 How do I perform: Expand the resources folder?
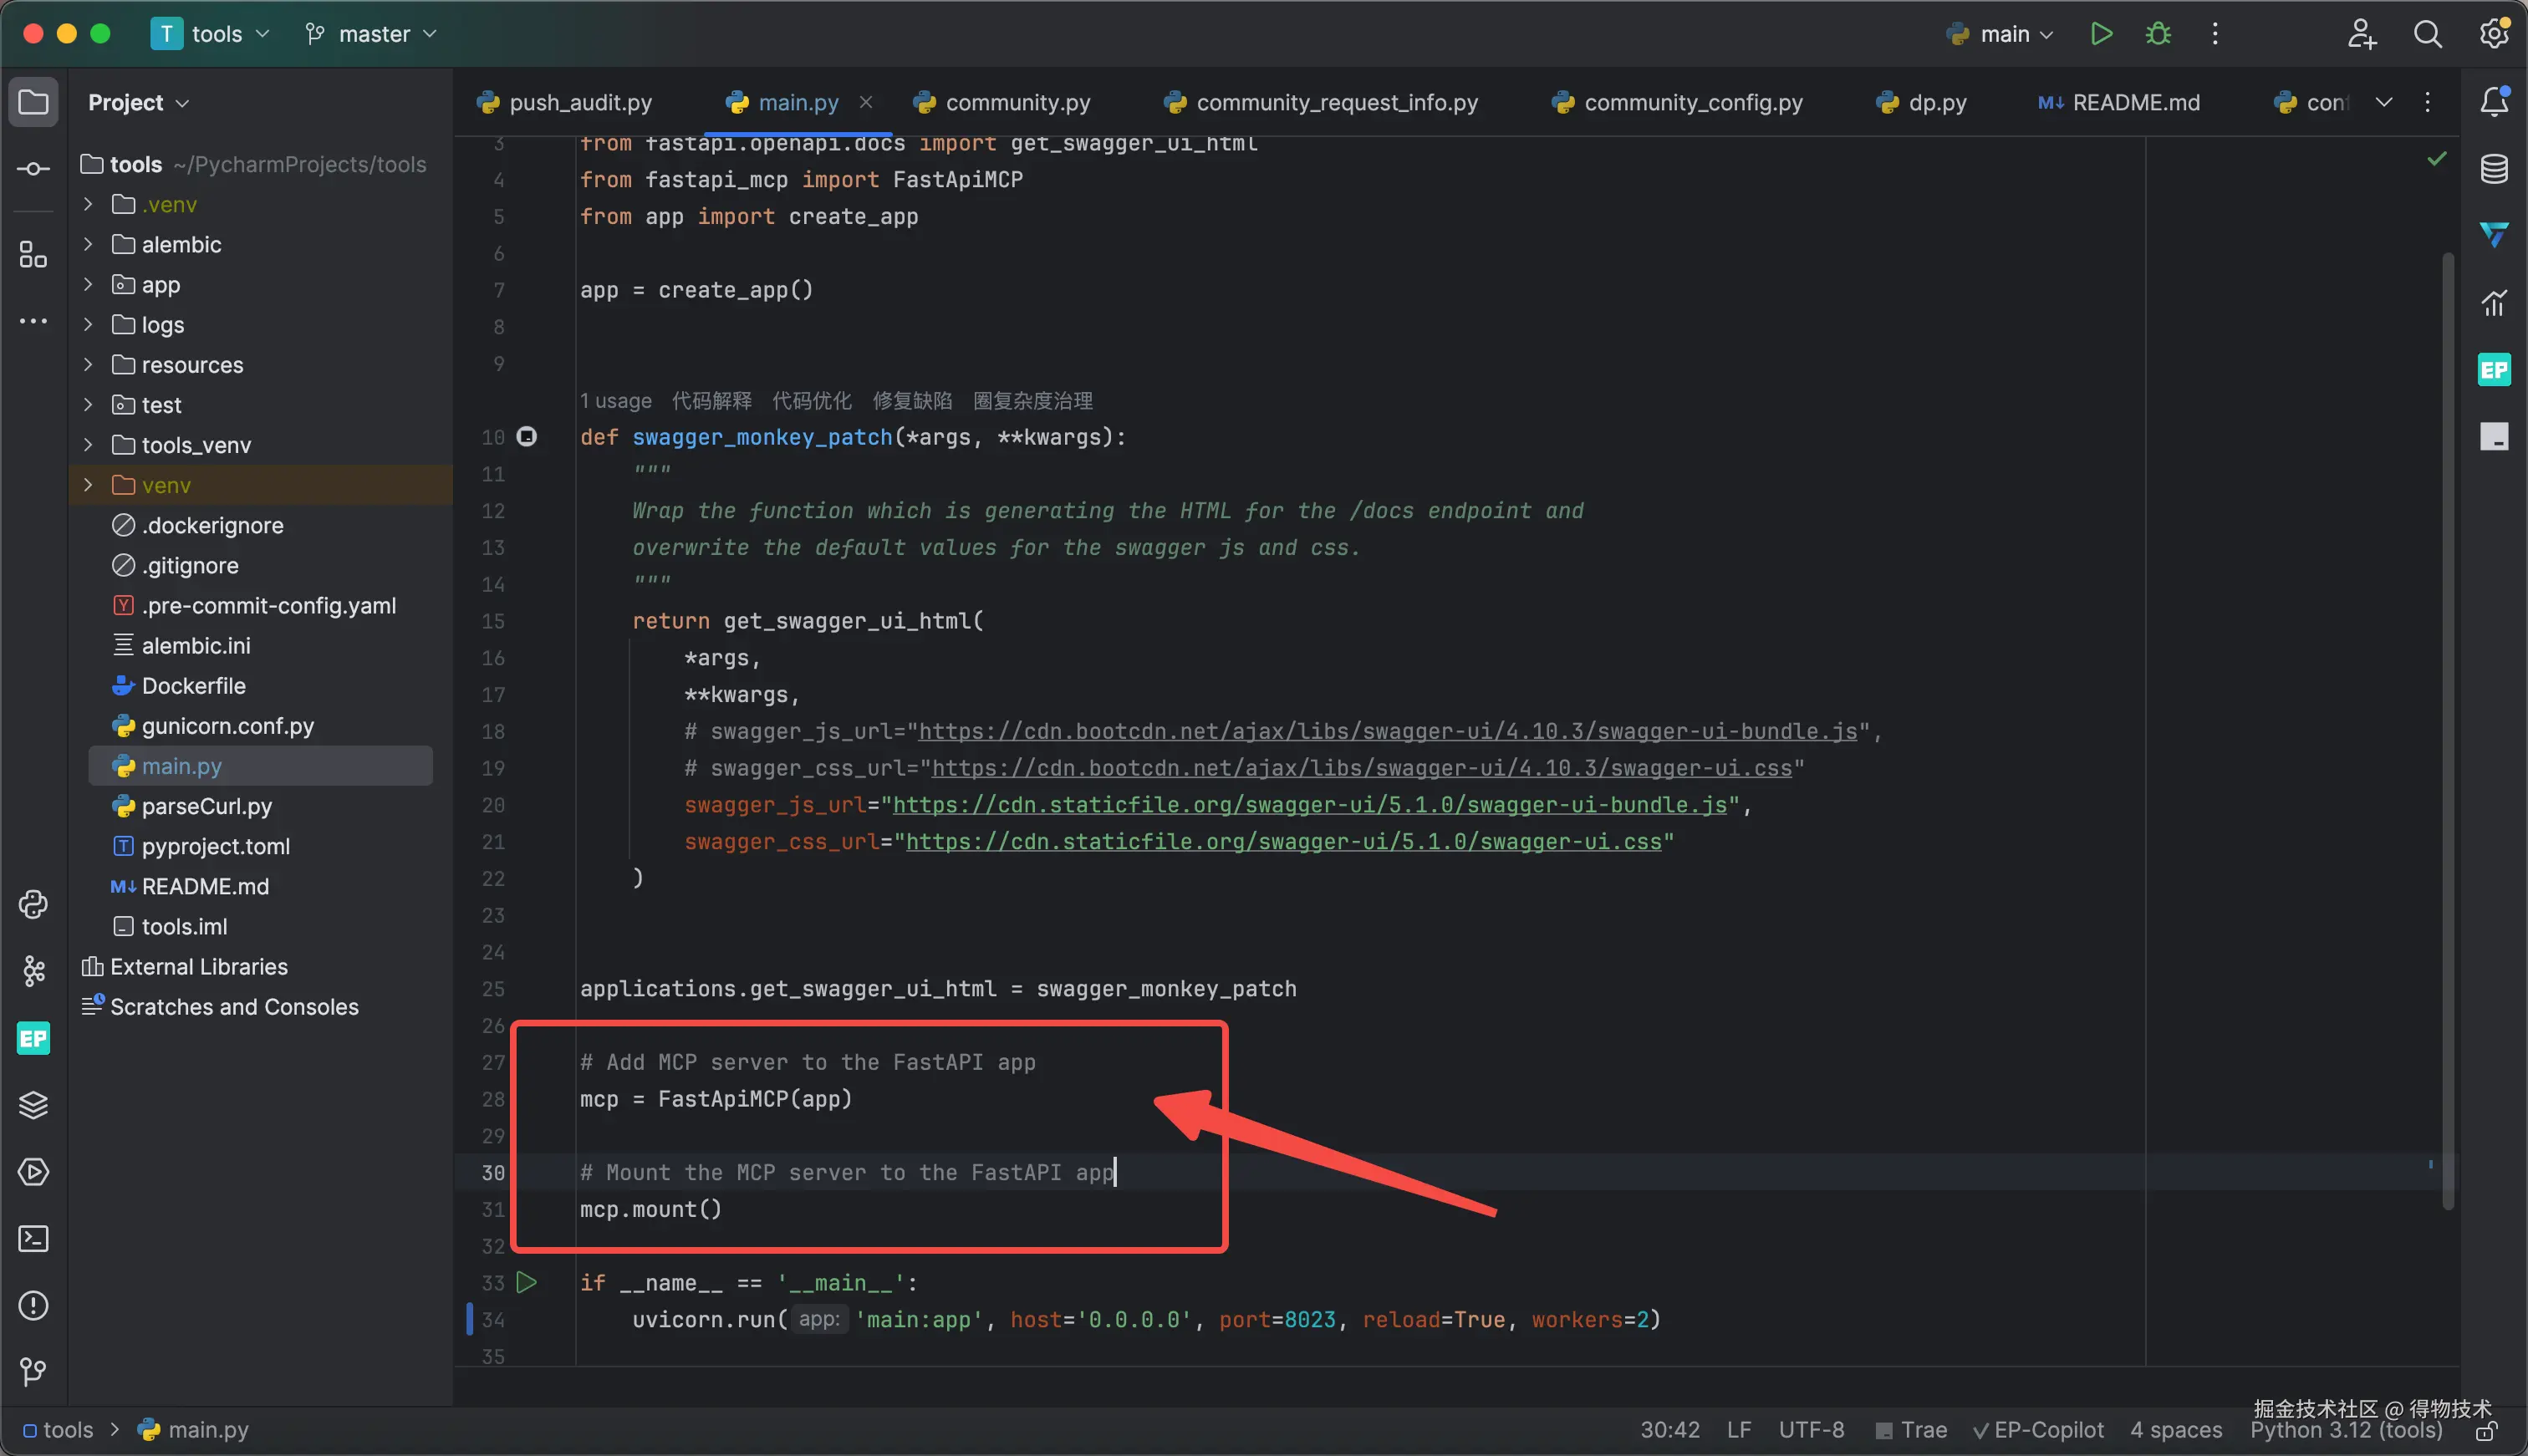pyautogui.click(x=88, y=364)
